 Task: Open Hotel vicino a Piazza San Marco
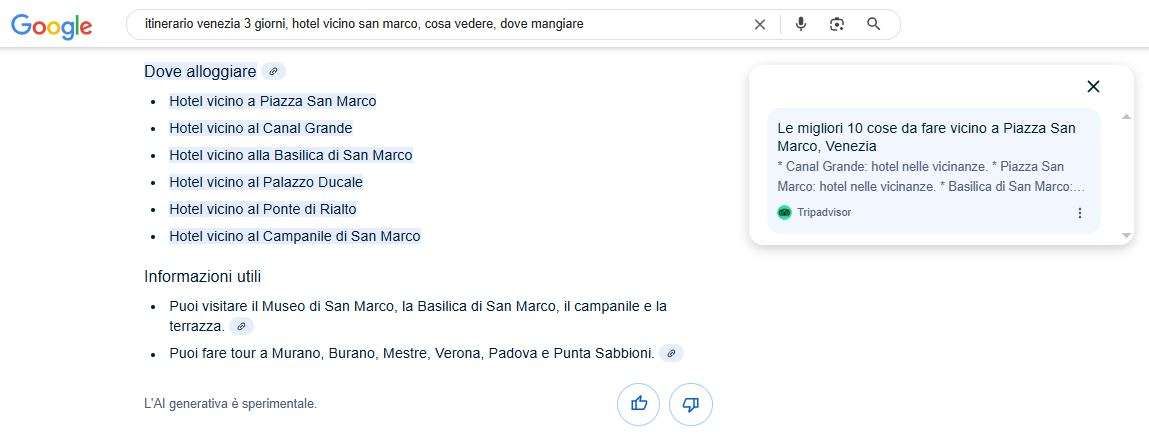272,101
